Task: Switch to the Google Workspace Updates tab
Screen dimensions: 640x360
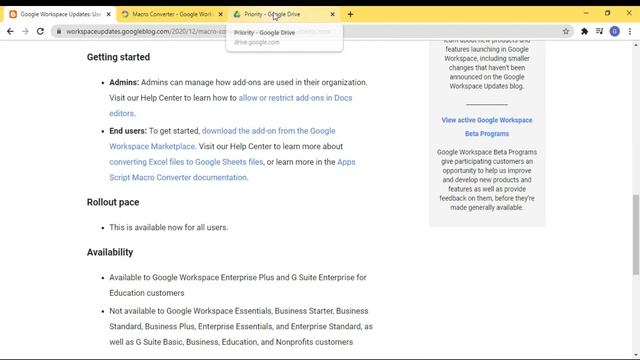Action: click(60, 14)
